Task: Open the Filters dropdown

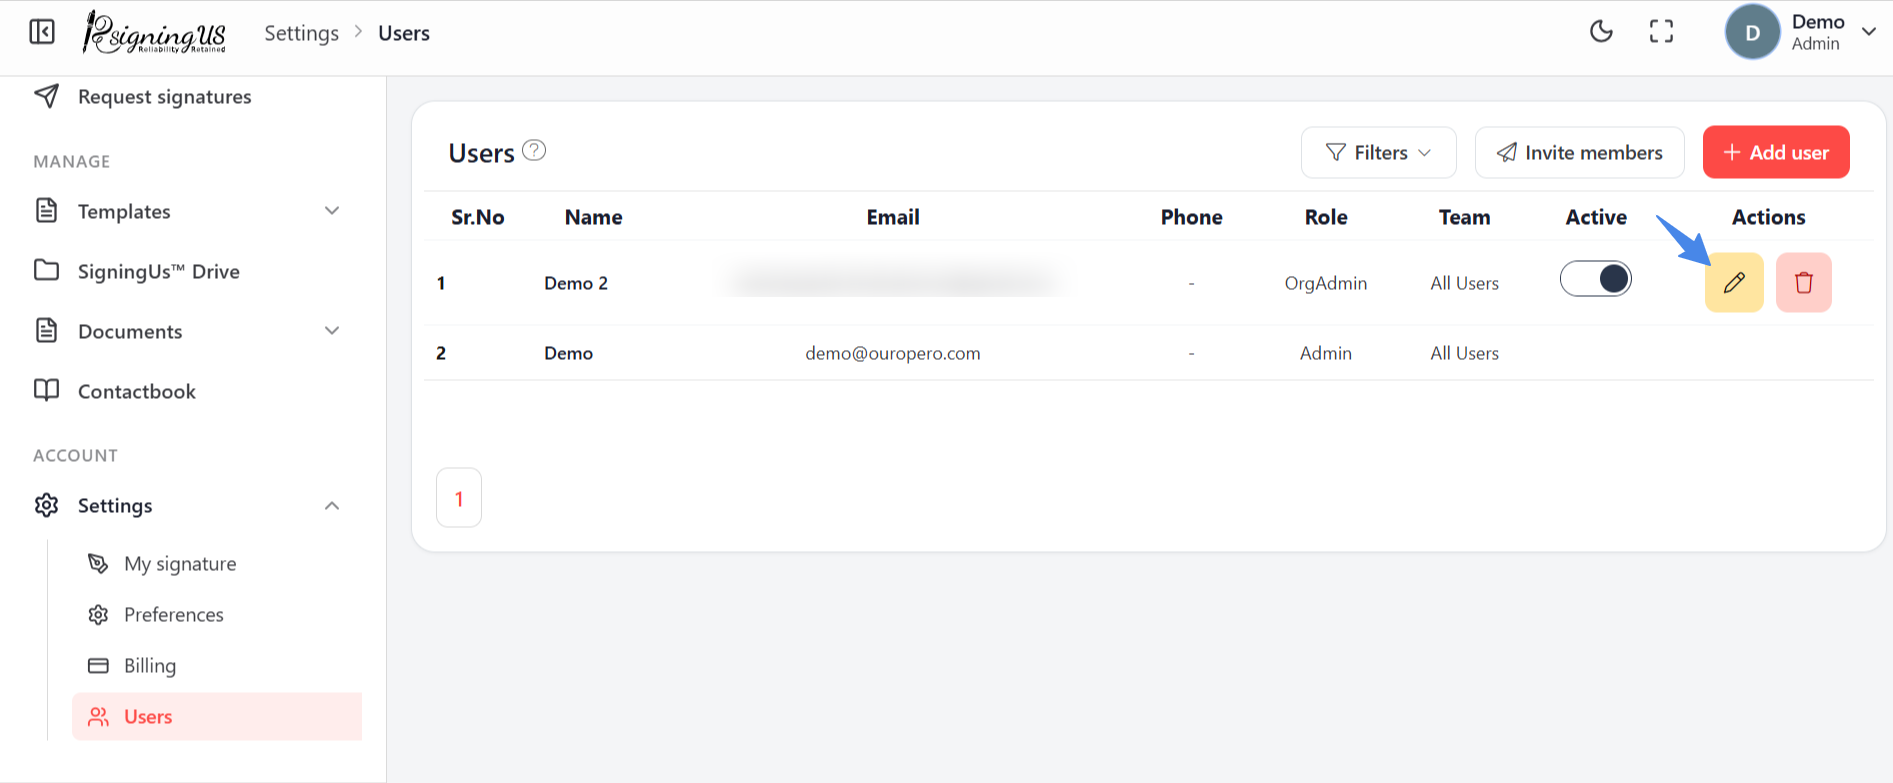Action: click(1378, 152)
